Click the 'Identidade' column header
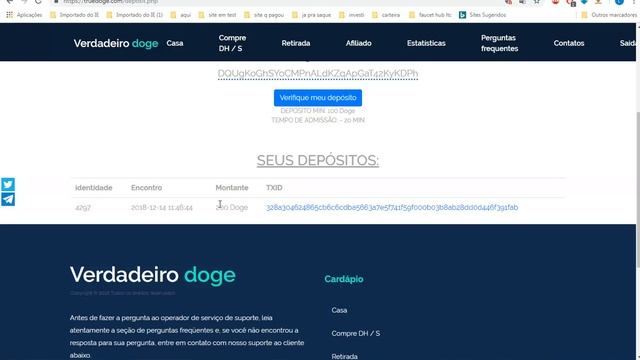This screenshot has height=360, width=640. pyautogui.click(x=93, y=188)
